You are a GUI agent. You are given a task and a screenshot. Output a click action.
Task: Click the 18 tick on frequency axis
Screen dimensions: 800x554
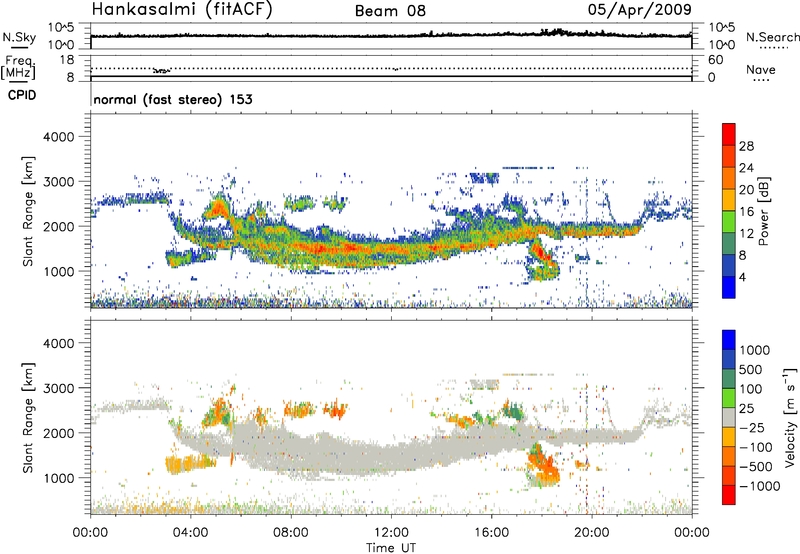click(x=67, y=60)
